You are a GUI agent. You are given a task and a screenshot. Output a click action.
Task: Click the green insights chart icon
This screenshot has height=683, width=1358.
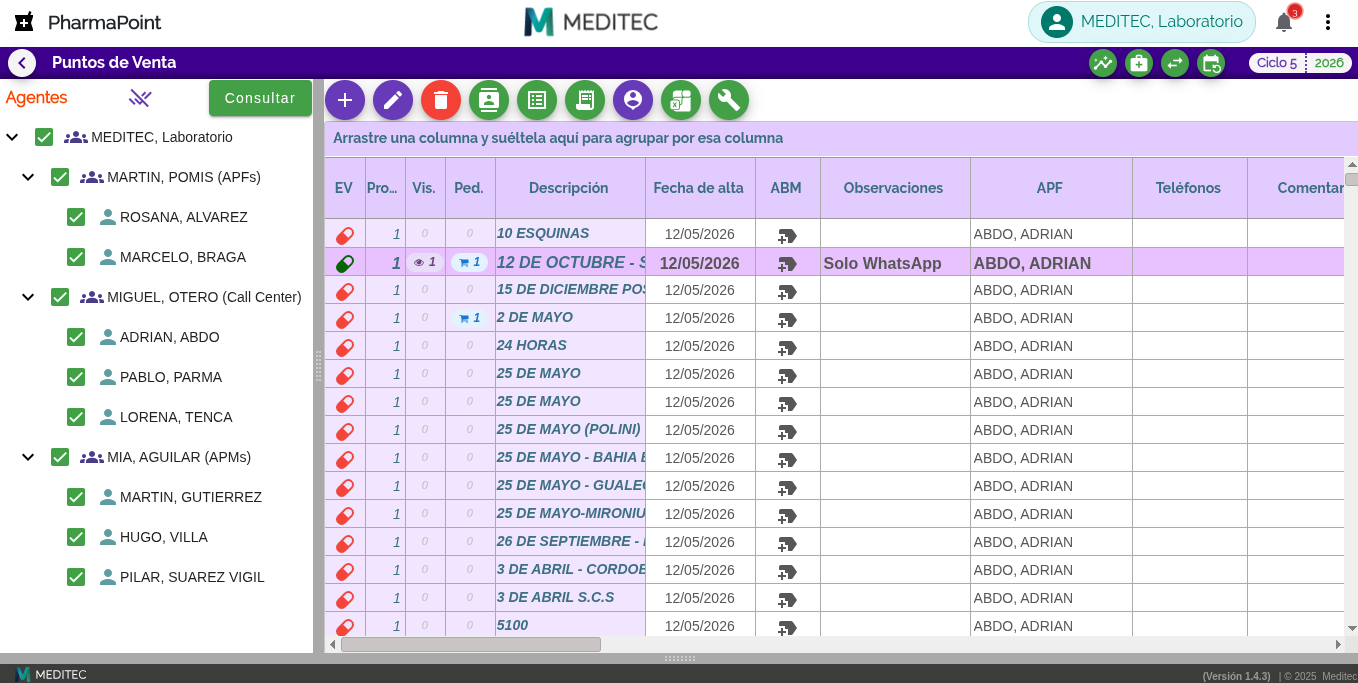pyautogui.click(x=1103, y=63)
